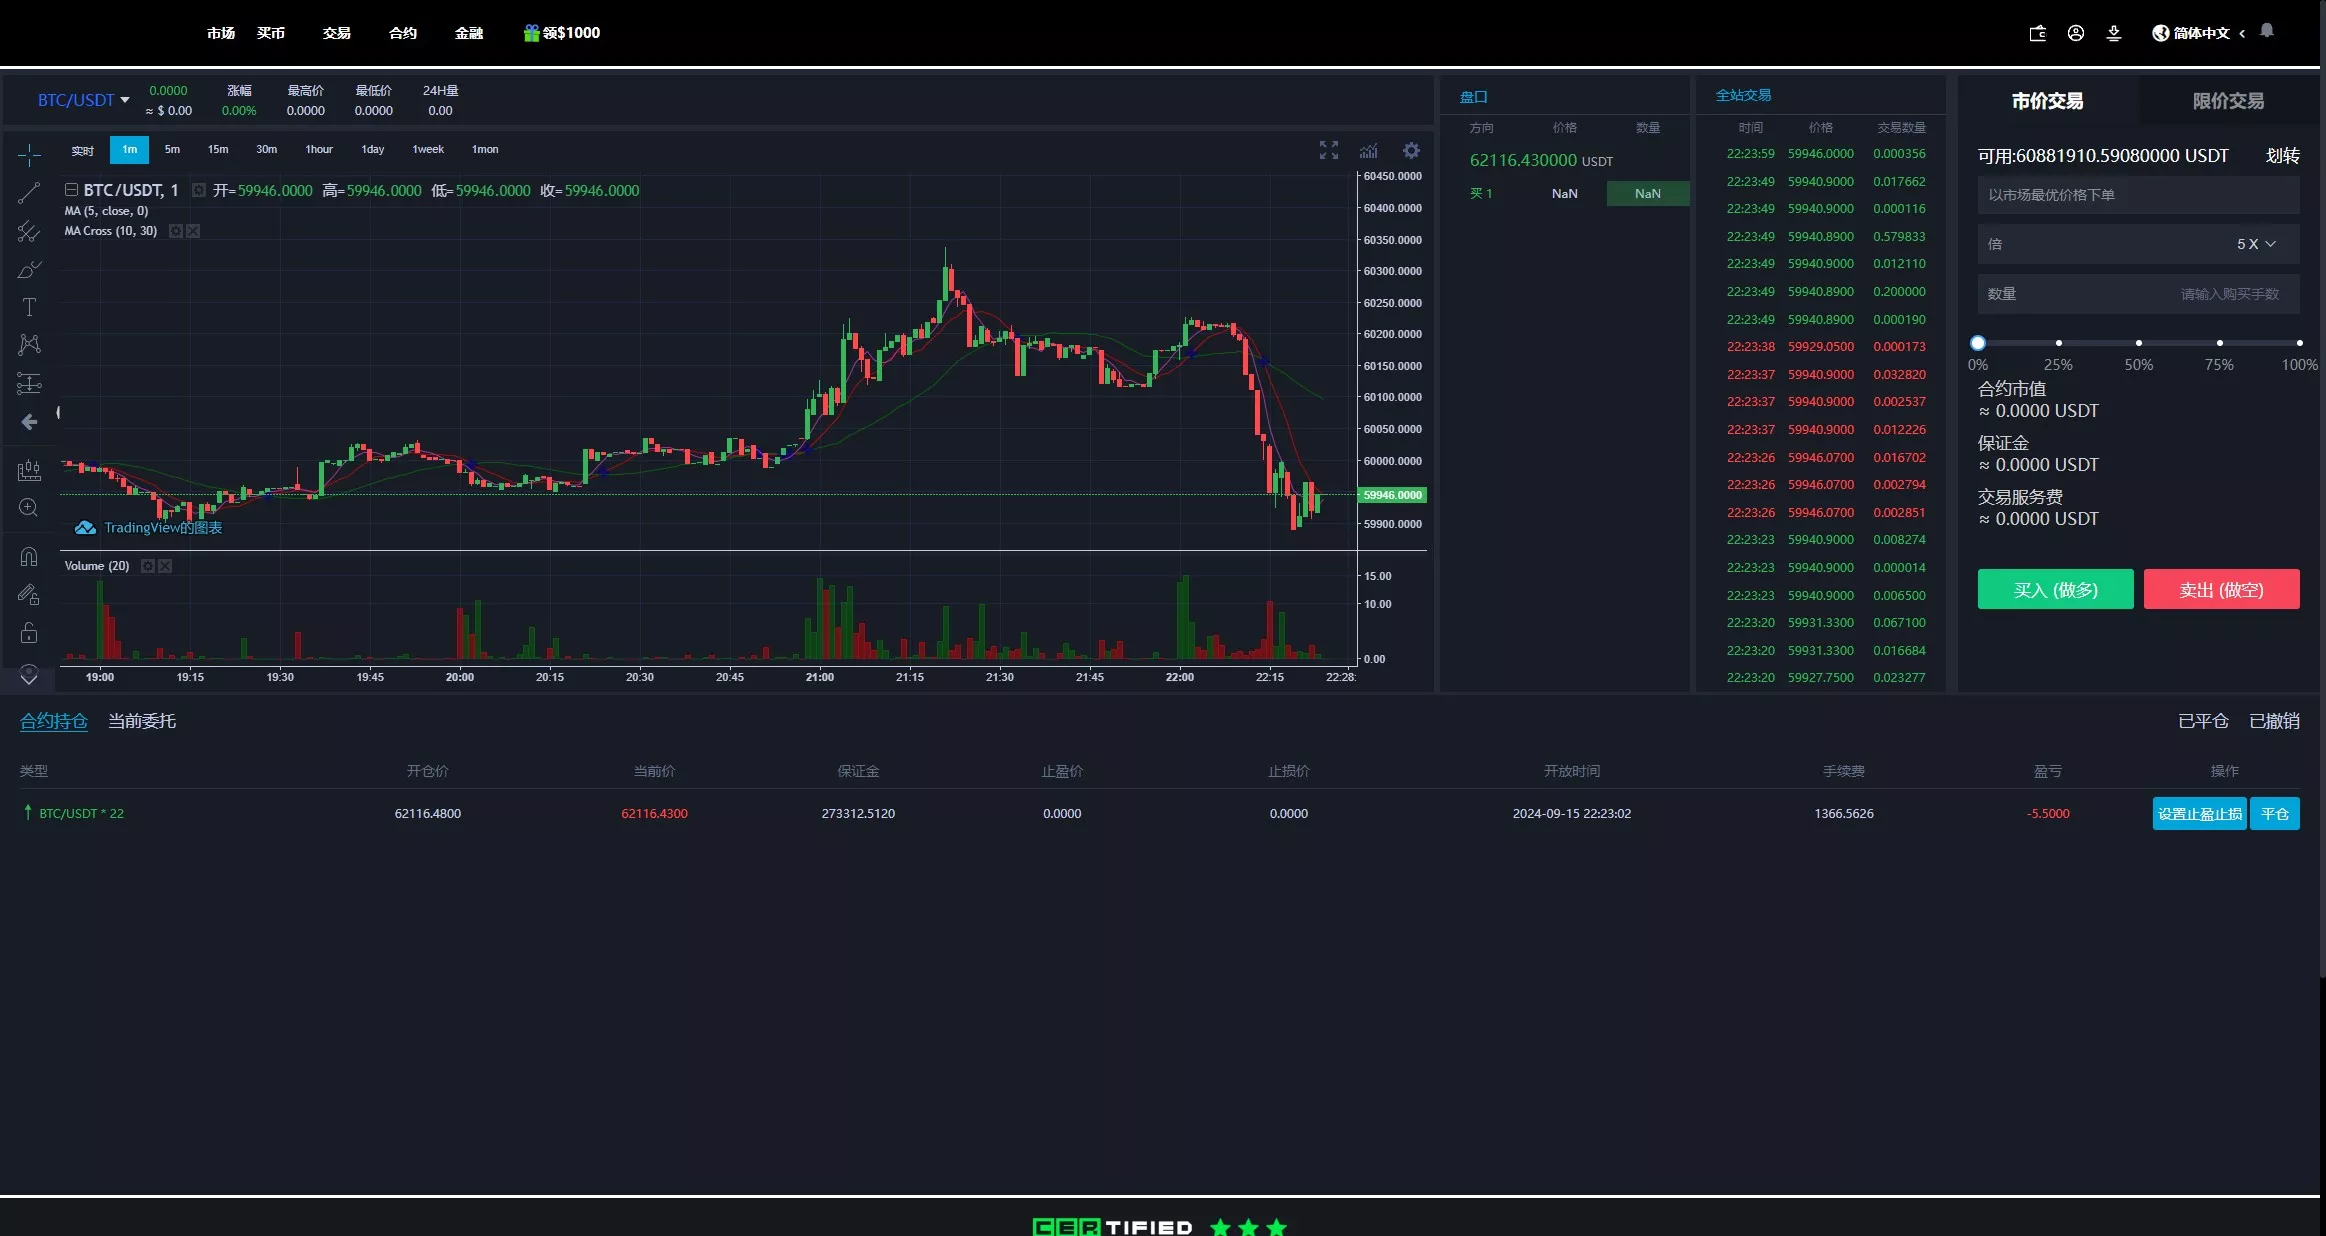The image size is (2326, 1236).
Task: Click the 数量 quantity input field
Action: (x=2138, y=294)
